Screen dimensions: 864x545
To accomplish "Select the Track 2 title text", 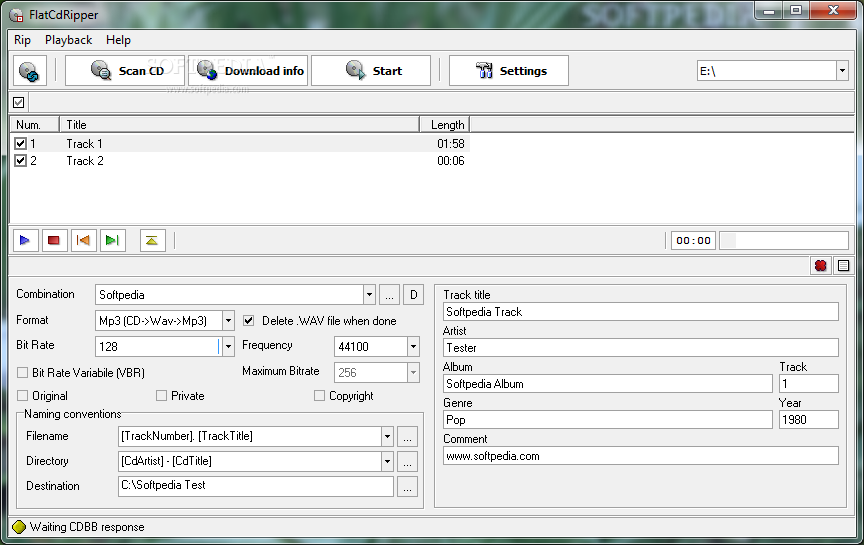I will coord(85,161).
